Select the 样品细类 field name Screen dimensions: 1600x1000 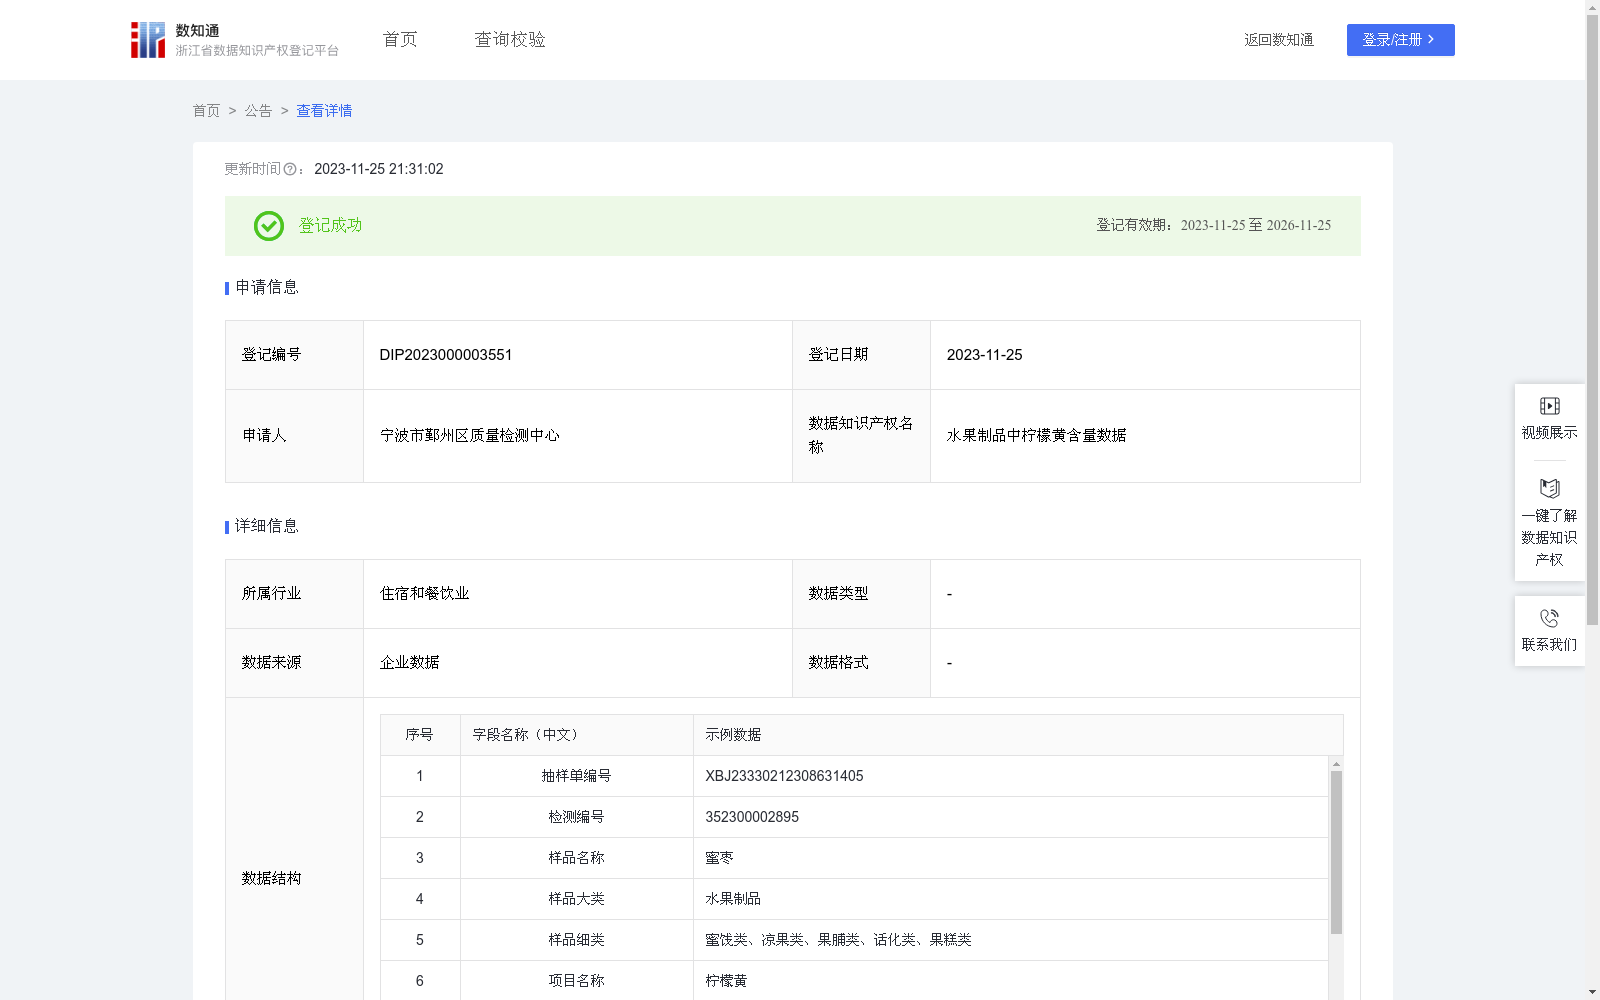pyautogui.click(x=576, y=940)
